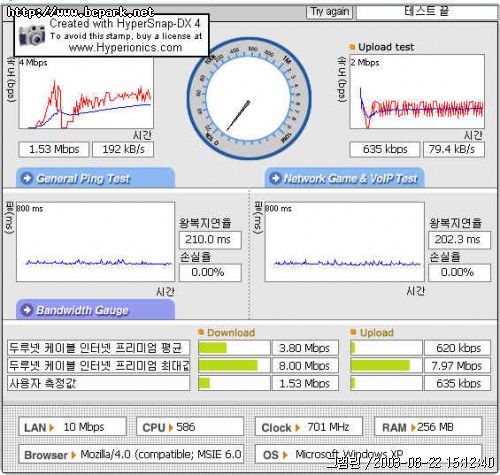500x475 pixels.
Task: Click loss rate 0.00% under VoIP test
Action: [459, 273]
